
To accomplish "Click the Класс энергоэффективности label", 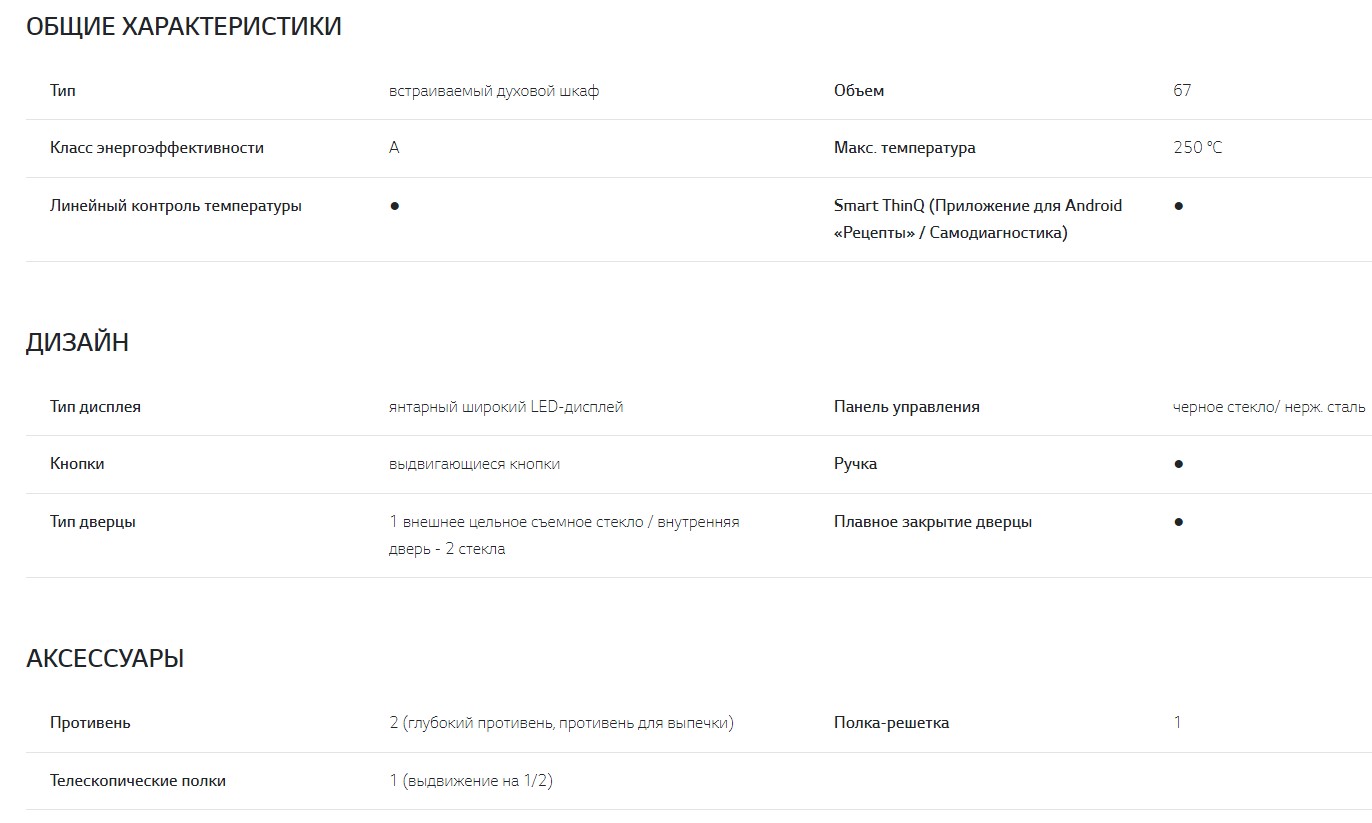I will coord(157,148).
